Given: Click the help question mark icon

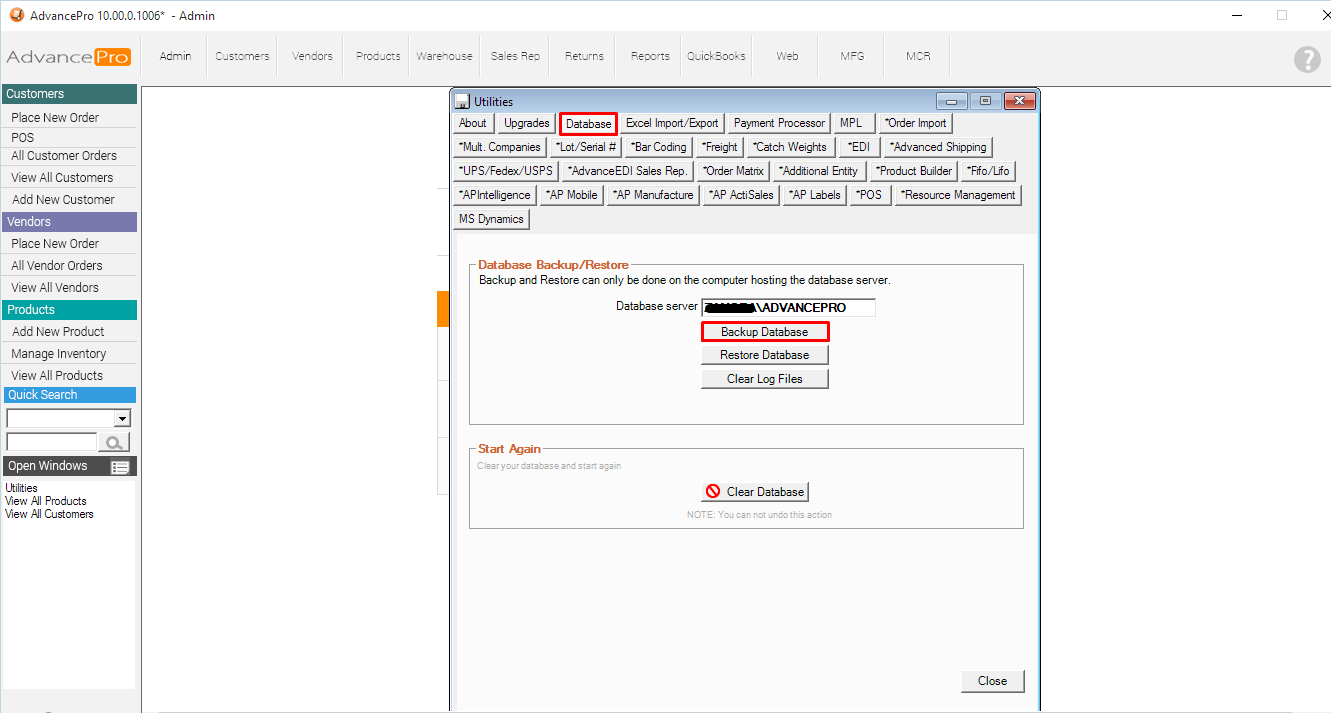Looking at the screenshot, I should 1307,59.
